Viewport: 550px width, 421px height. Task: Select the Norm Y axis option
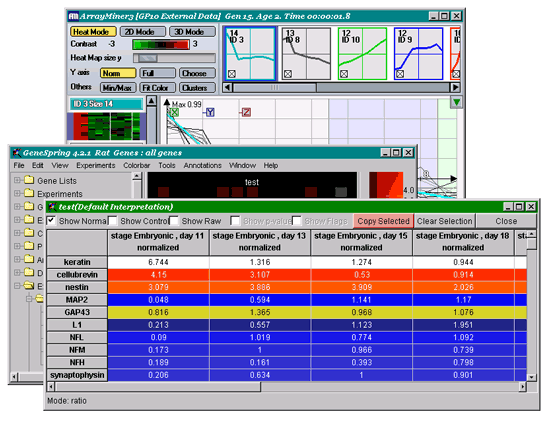point(118,73)
